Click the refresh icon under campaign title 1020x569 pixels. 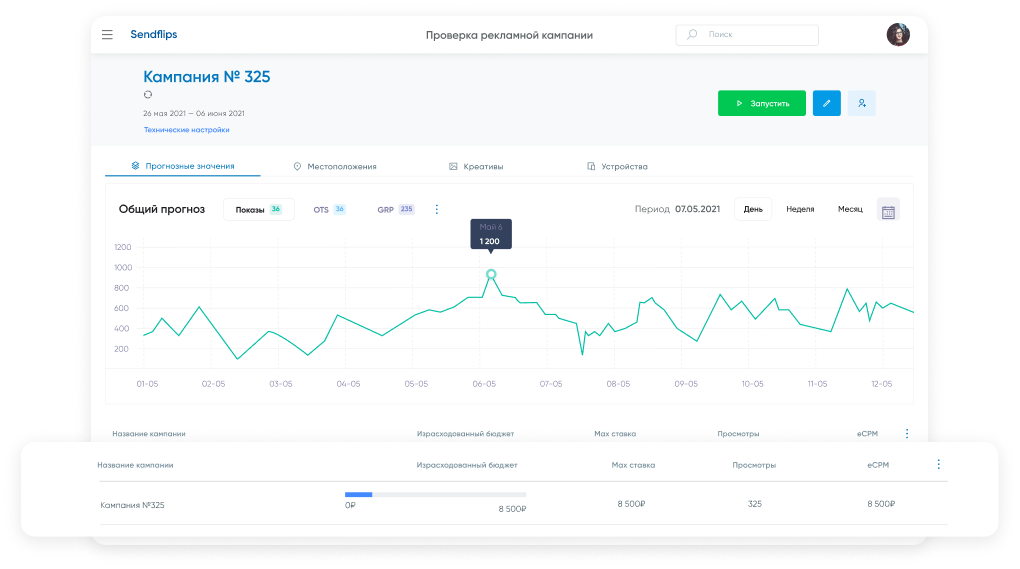148,95
